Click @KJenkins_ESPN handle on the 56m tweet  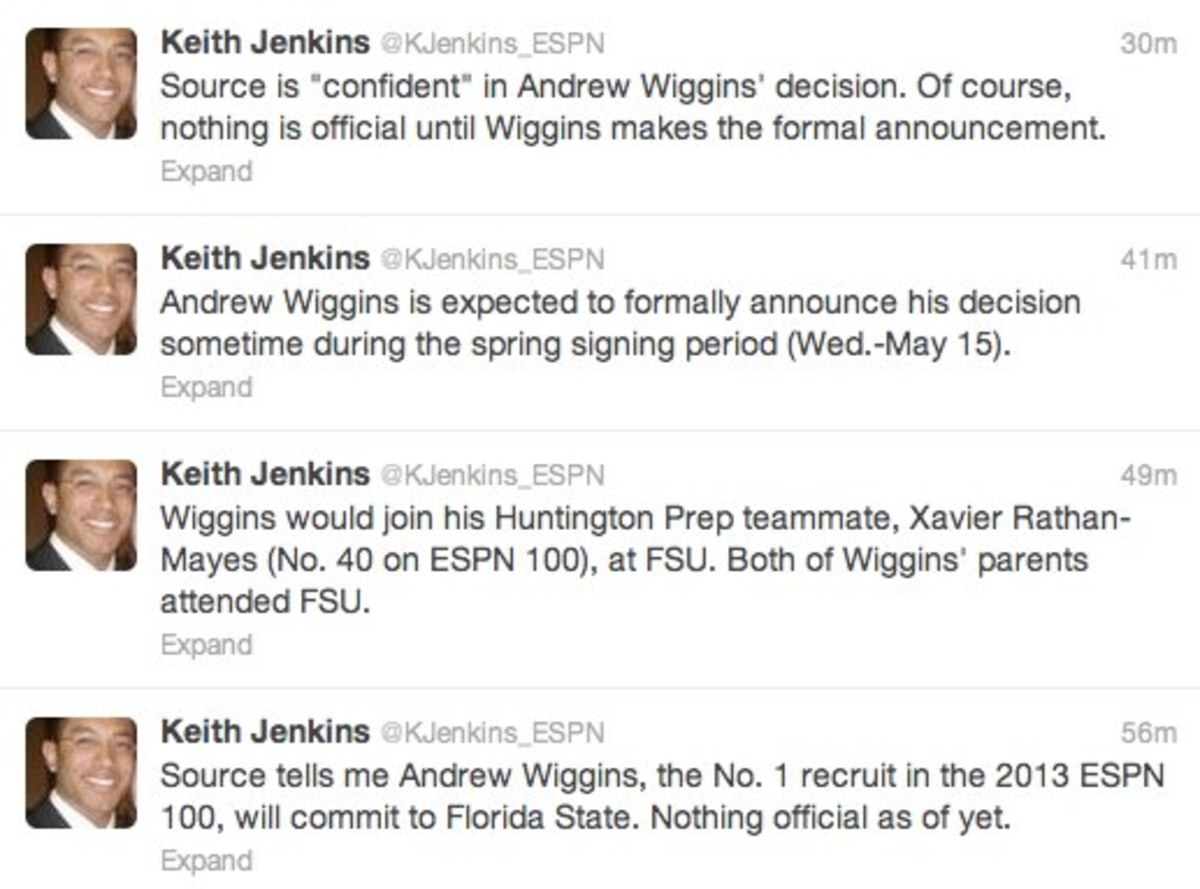(x=491, y=734)
